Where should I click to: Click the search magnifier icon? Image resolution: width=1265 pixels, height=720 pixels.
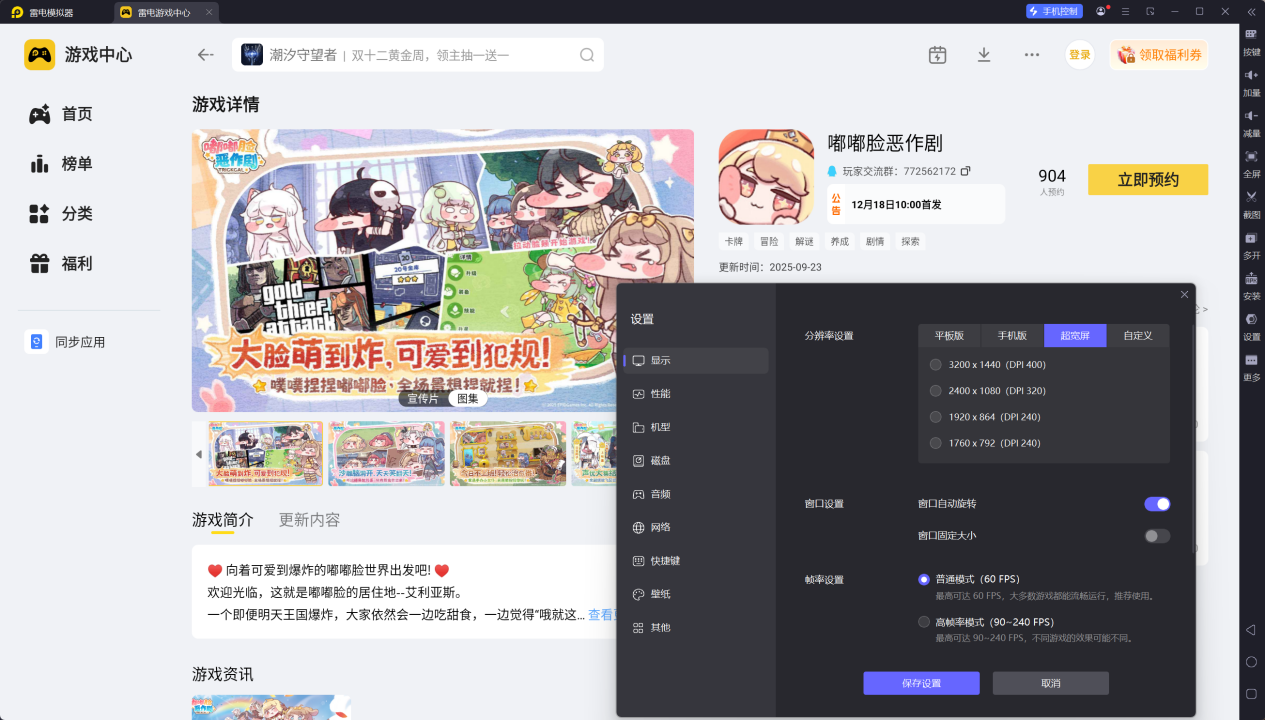click(x=587, y=55)
